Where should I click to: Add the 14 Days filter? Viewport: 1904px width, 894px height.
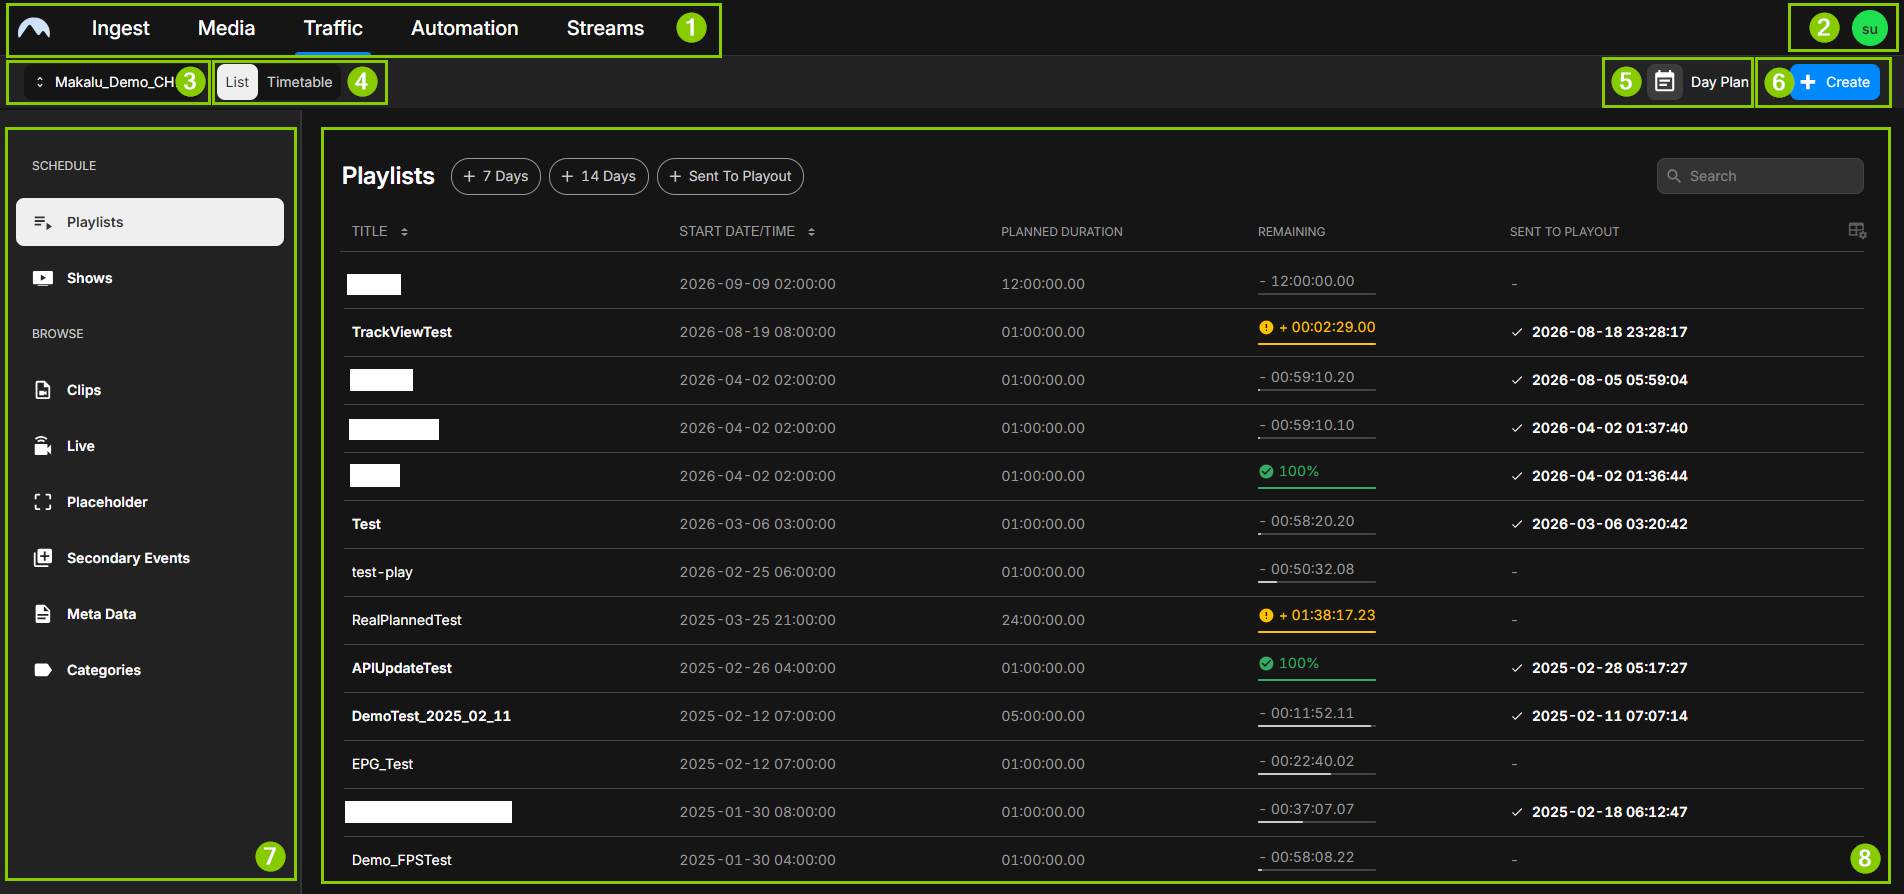[x=599, y=176]
